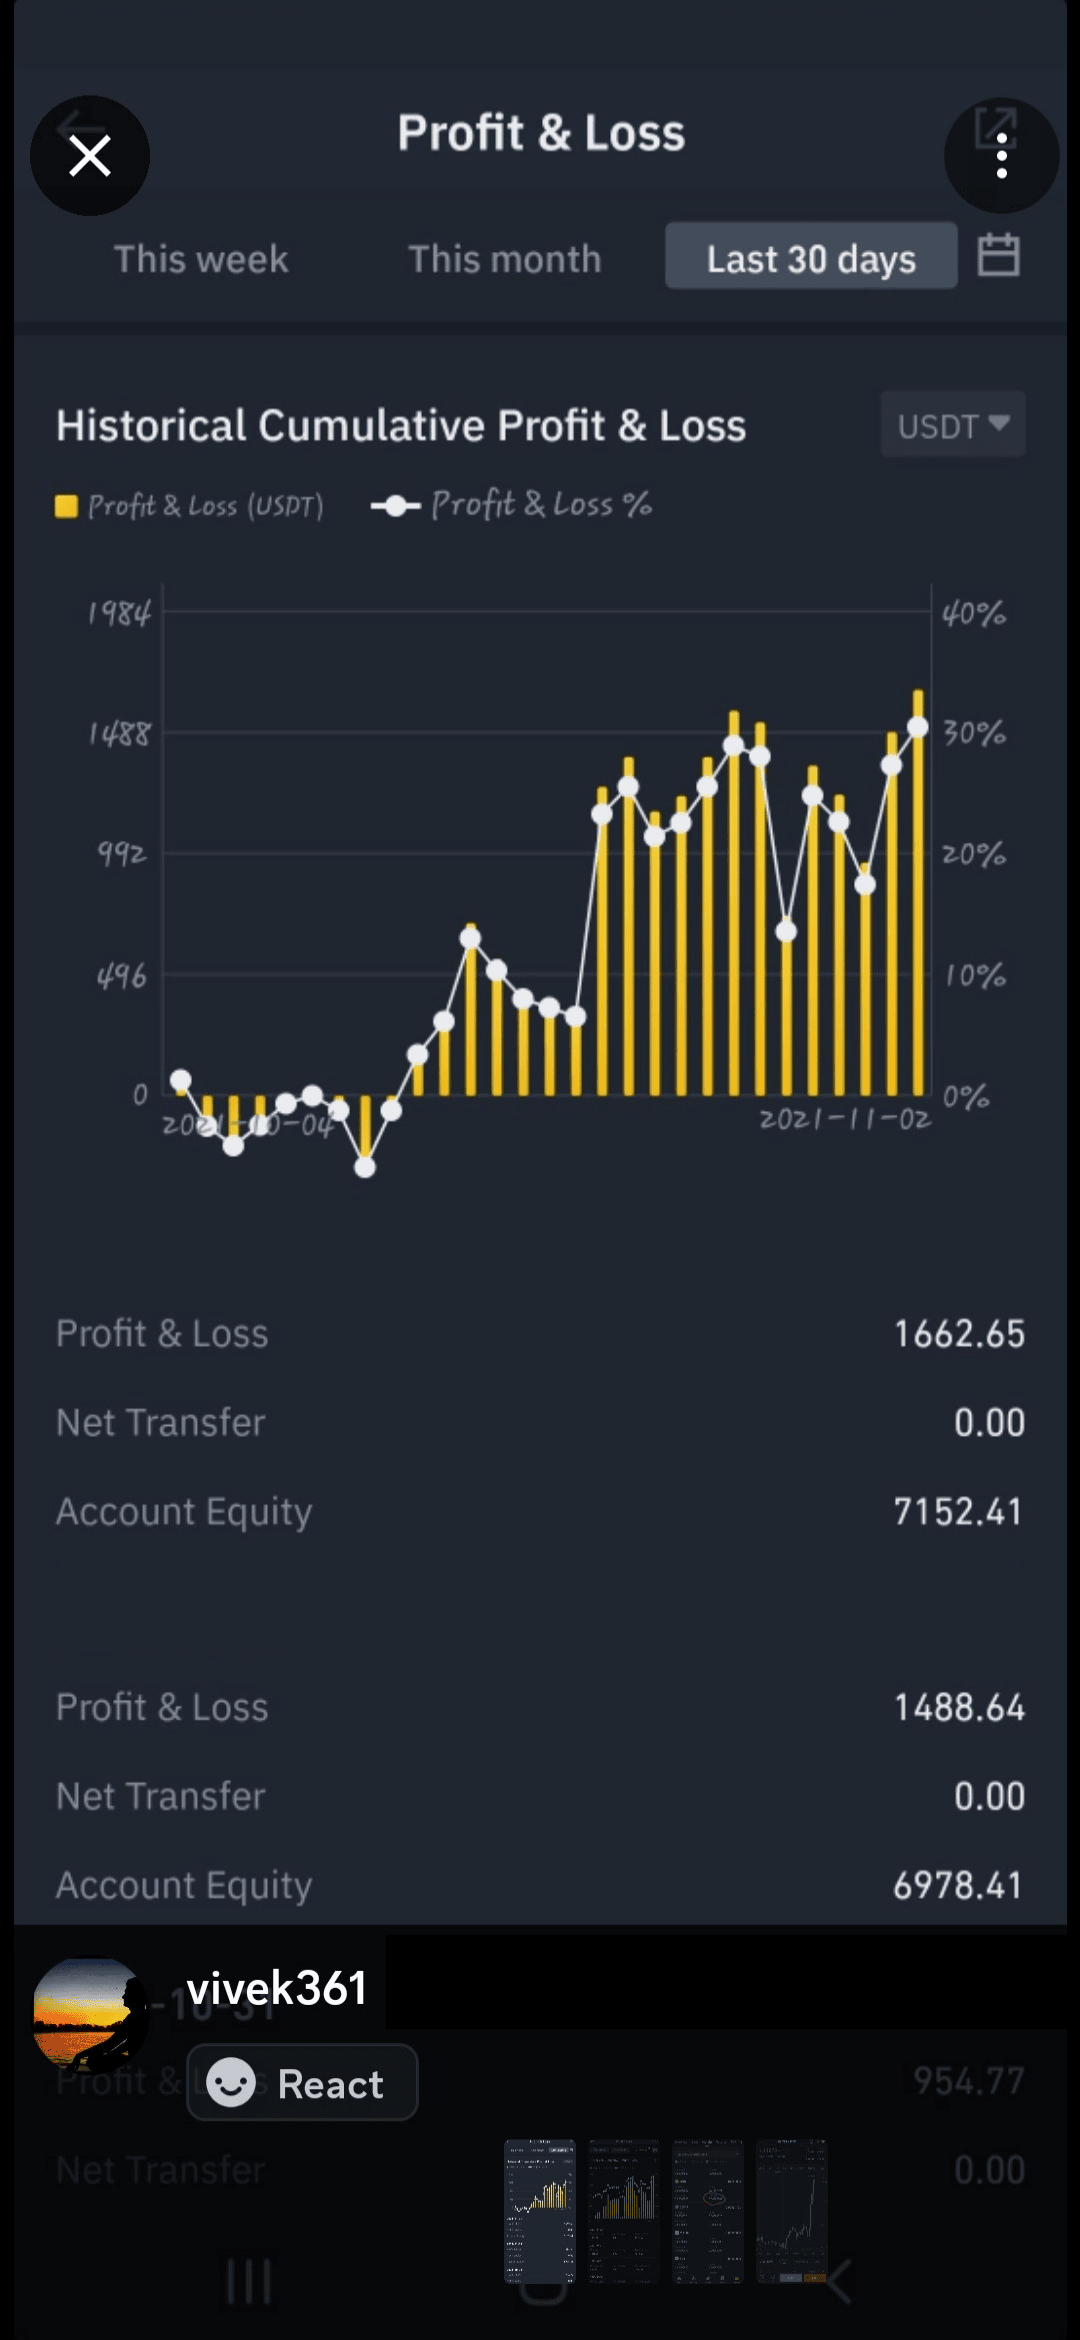Tap the lowest data point on the chart
1080x2340 pixels.
click(x=365, y=1167)
